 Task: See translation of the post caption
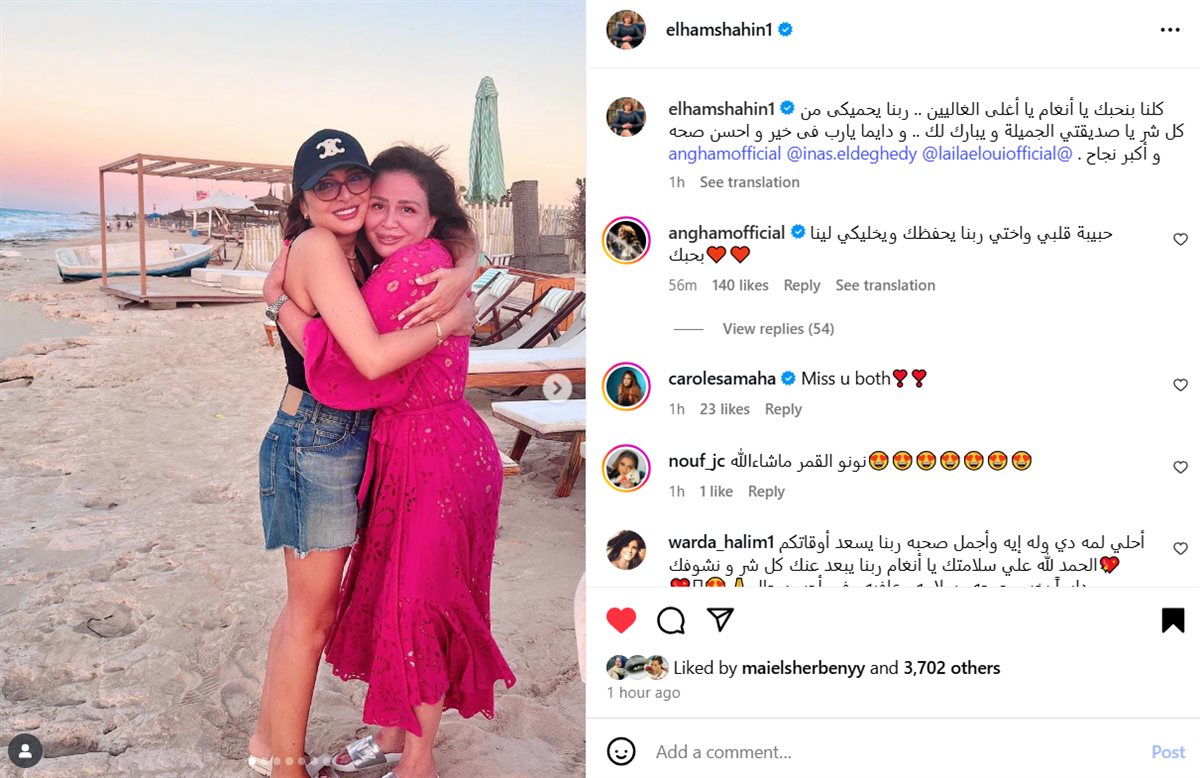(749, 182)
